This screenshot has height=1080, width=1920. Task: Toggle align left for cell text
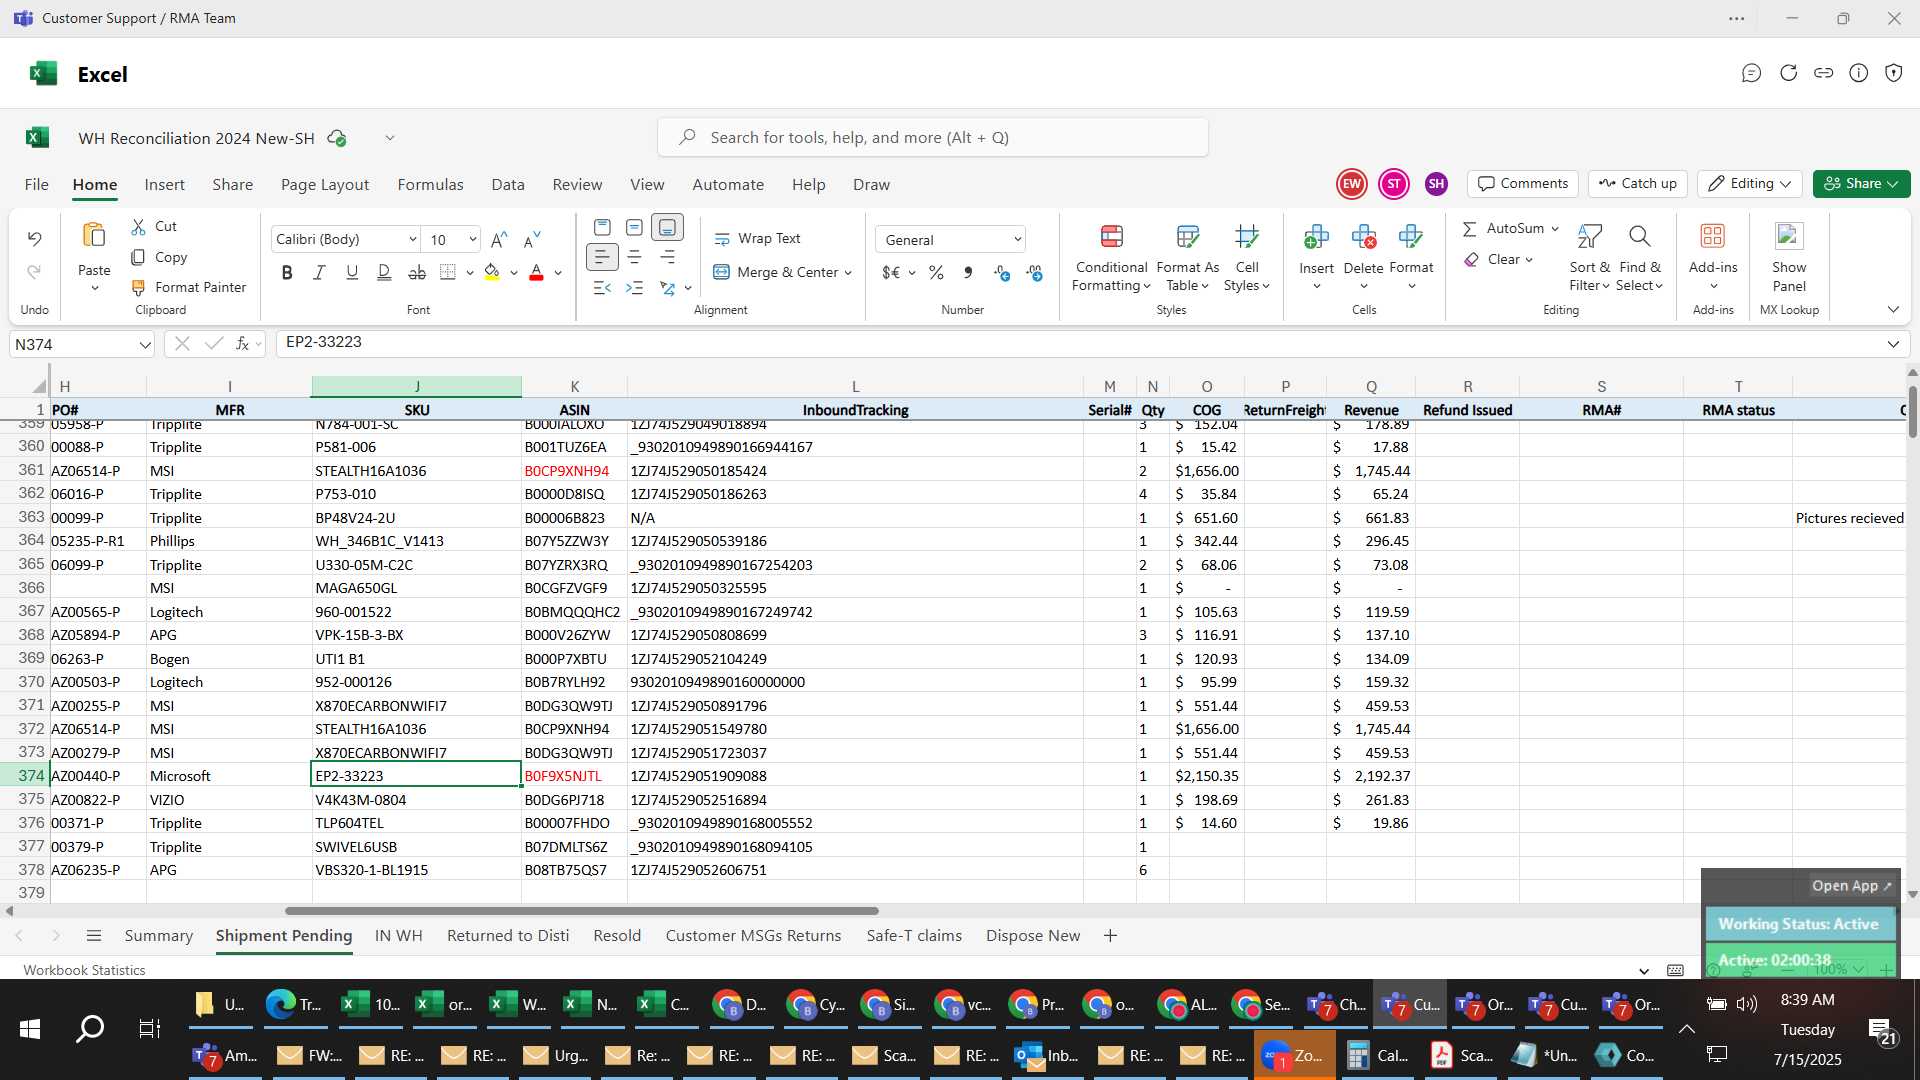(x=601, y=258)
